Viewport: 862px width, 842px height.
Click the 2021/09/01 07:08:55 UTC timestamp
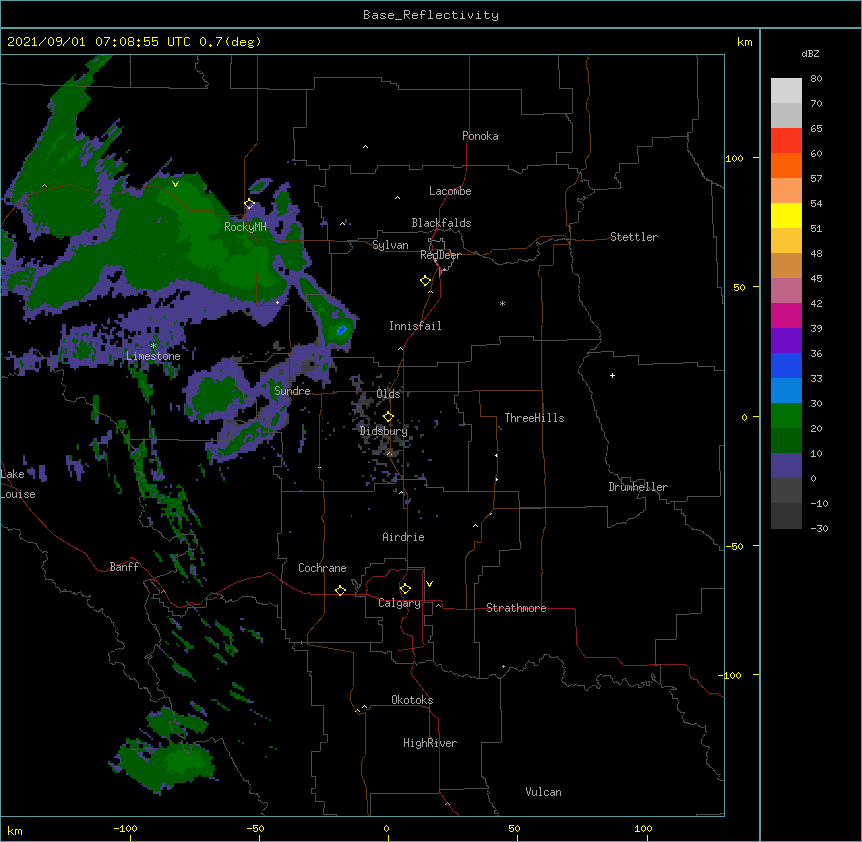pos(134,42)
